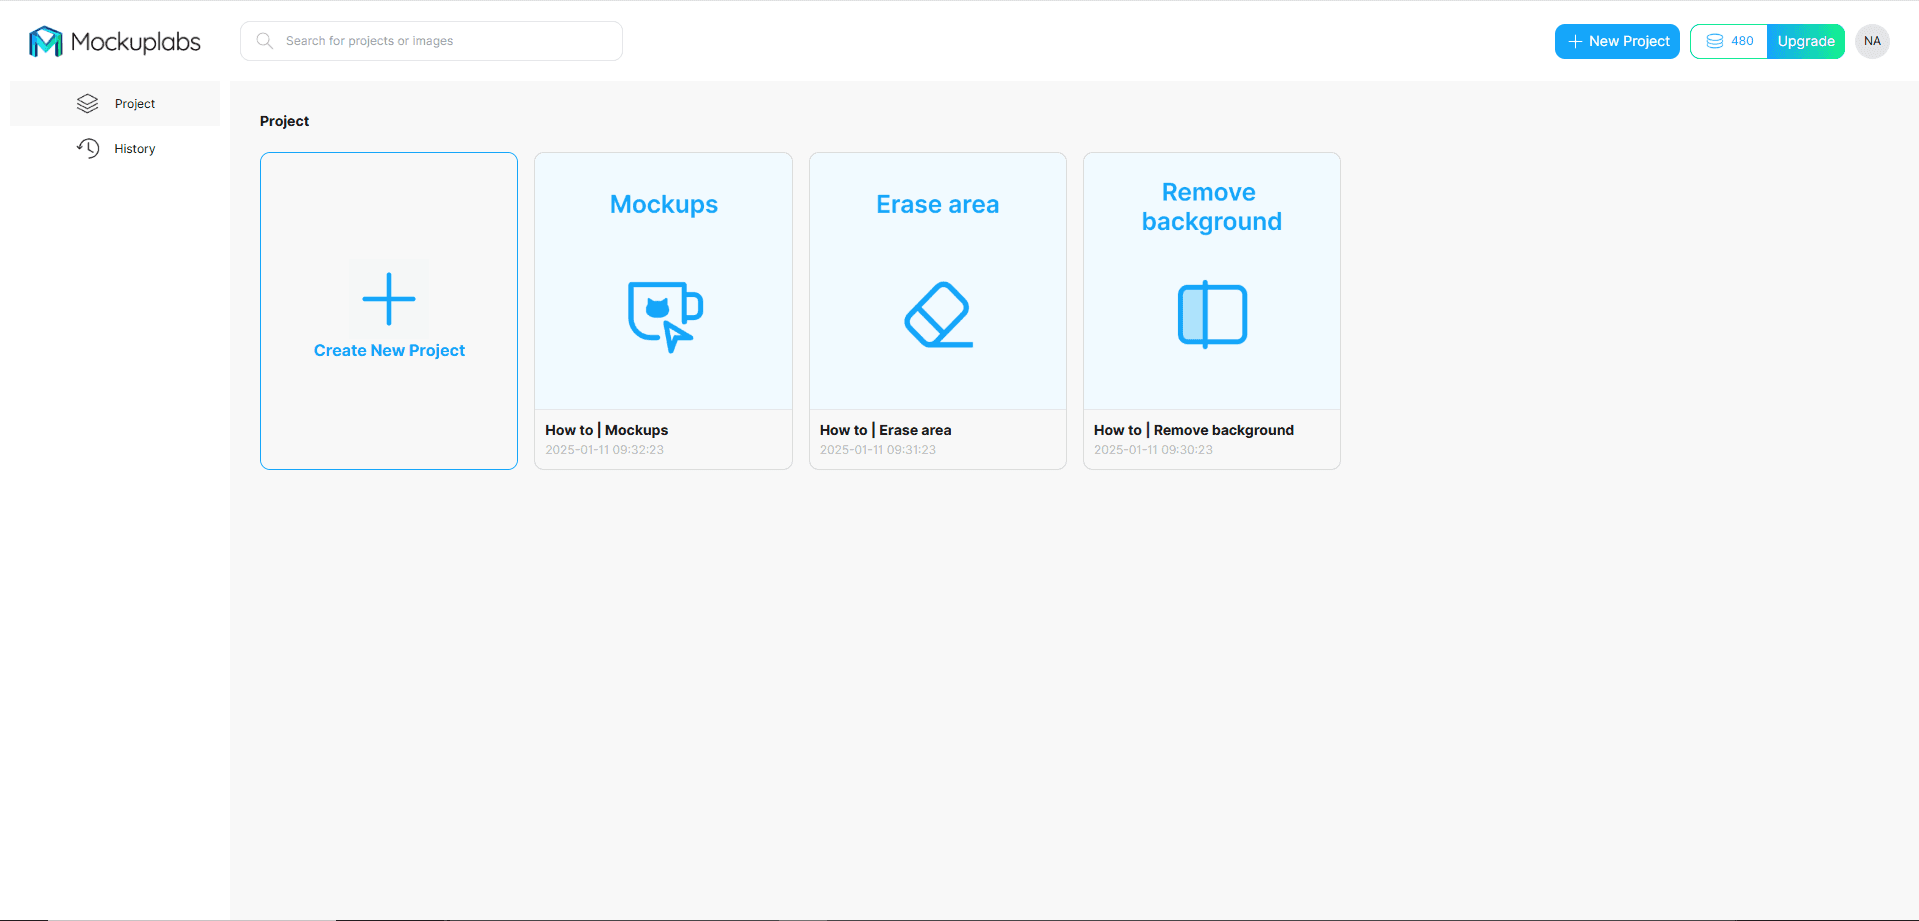Click the Mockuplabs logo icon
The width and height of the screenshot is (1919, 921).
click(x=46, y=41)
